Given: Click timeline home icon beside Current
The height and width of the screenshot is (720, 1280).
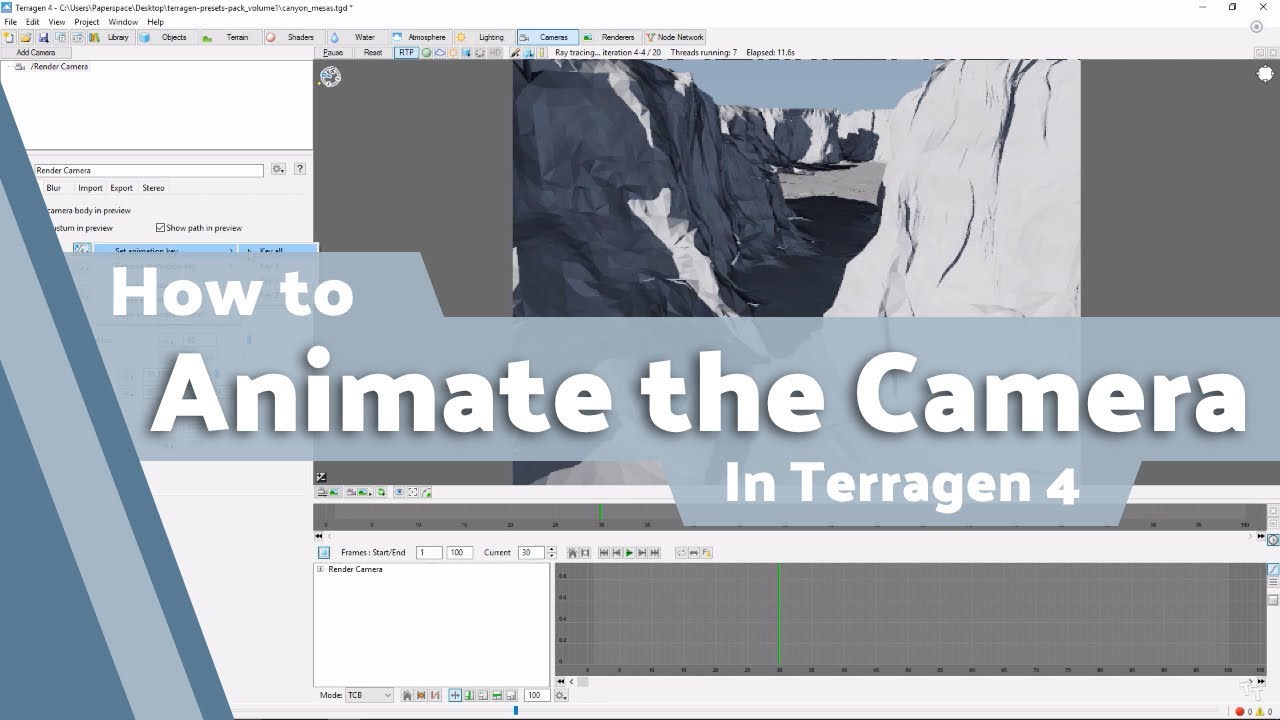Looking at the screenshot, I should 573,552.
